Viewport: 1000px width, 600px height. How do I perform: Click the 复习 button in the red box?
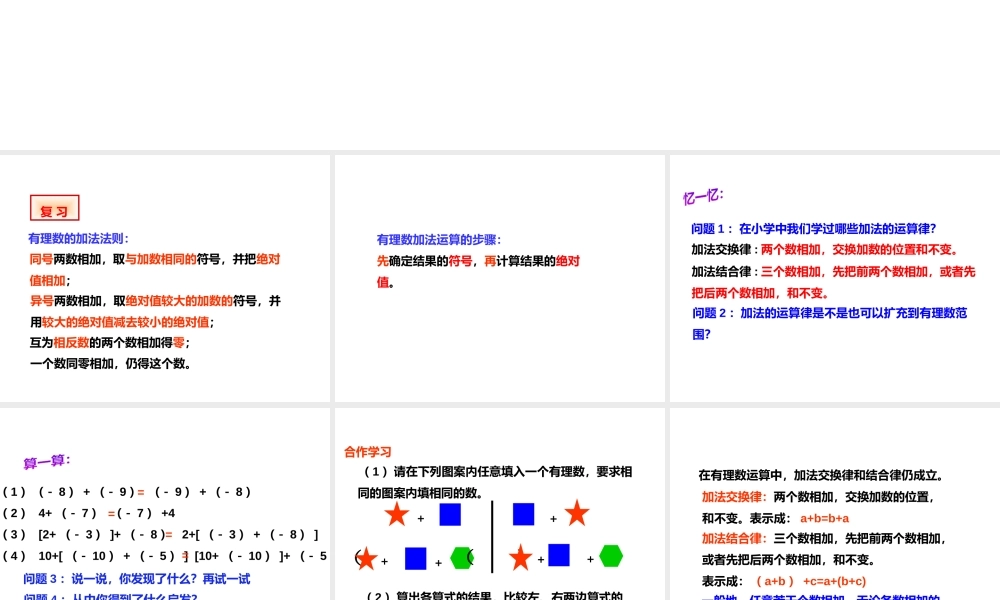coord(54,208)
